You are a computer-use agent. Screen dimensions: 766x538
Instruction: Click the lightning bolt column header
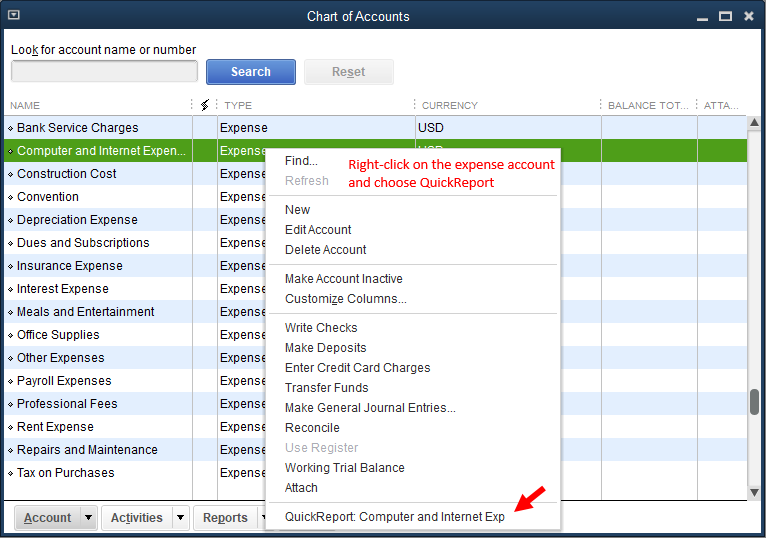point(205,105)
